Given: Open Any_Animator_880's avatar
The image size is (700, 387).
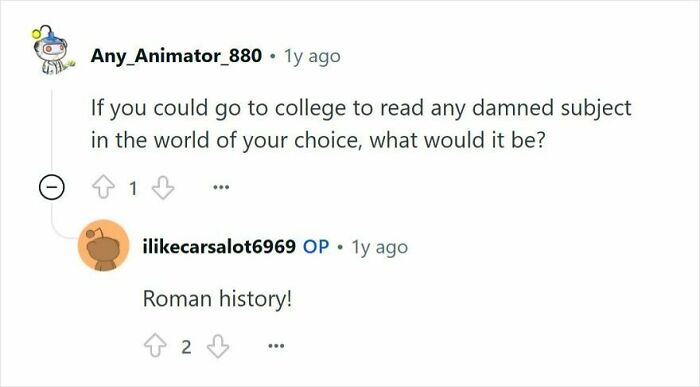Looking at the screenshot, I should click(x=51, y=50).
